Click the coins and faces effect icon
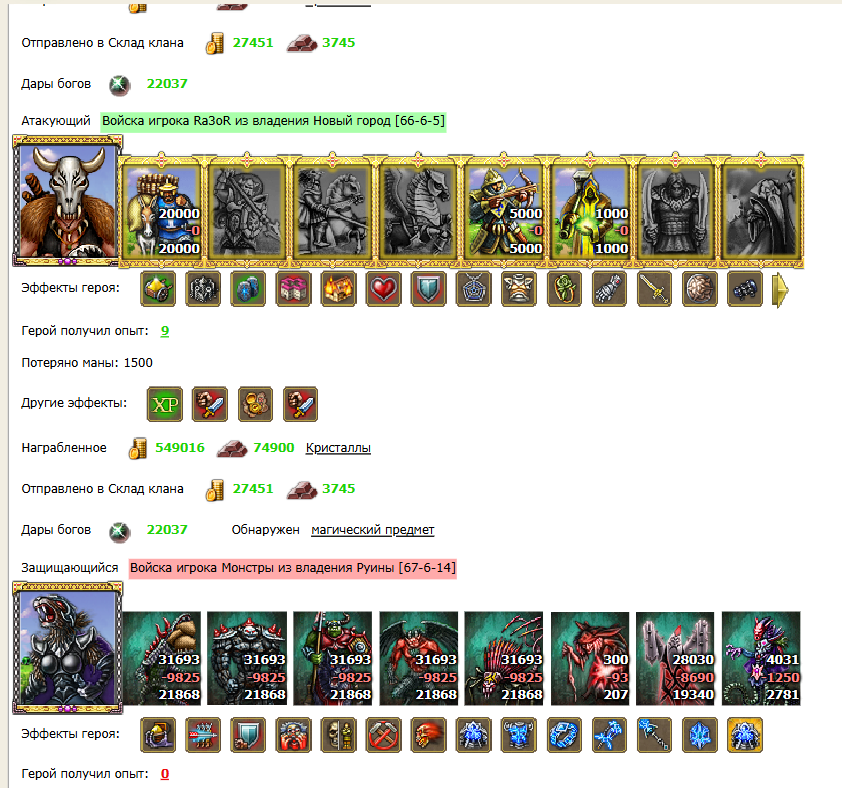The width and height of the screenshot is (842, 788). [x=256, y=404]
